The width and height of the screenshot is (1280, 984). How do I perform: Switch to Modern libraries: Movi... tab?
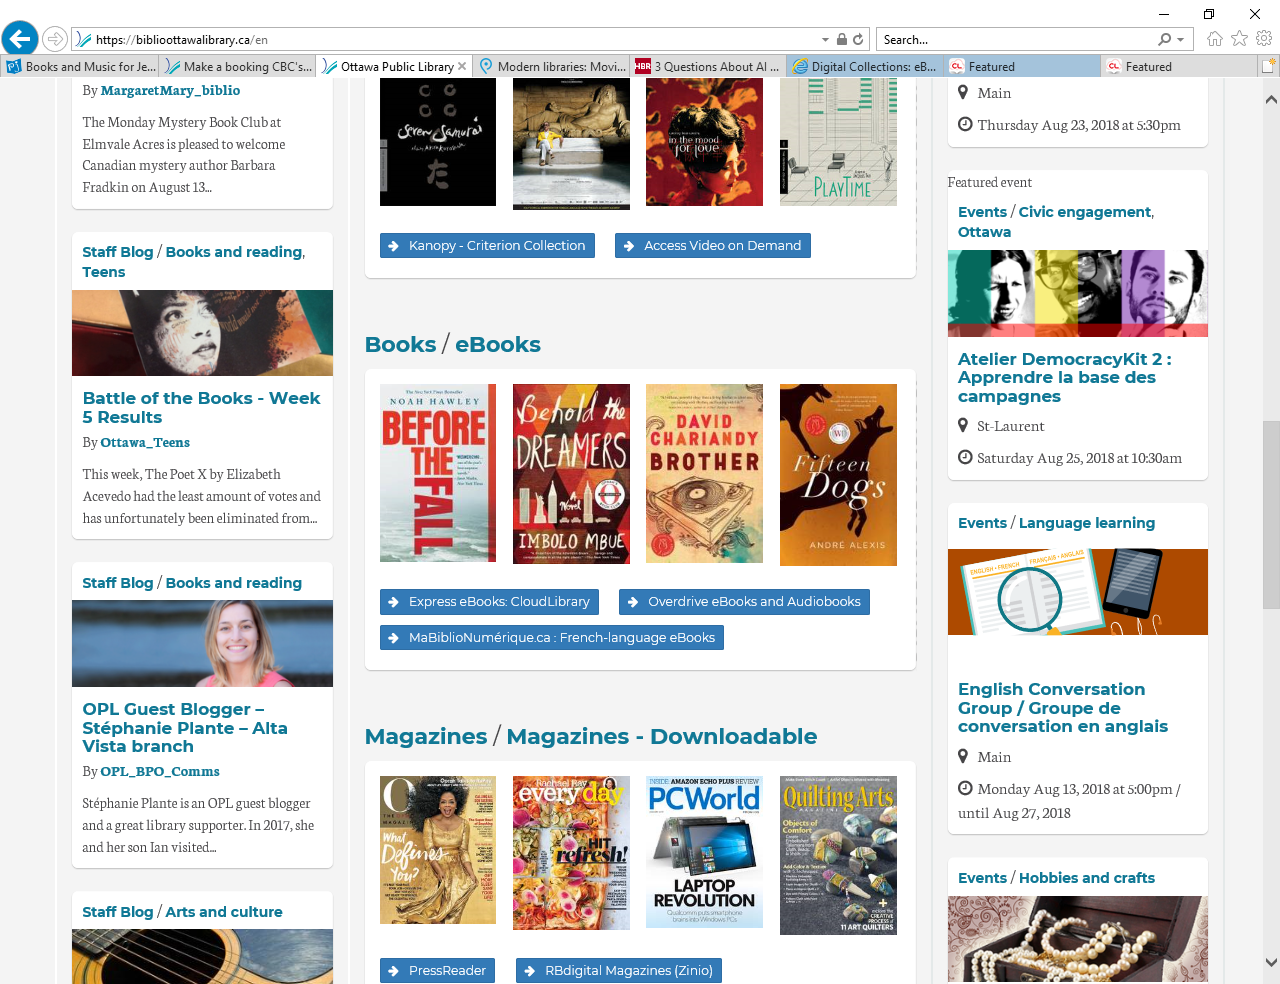552,66
